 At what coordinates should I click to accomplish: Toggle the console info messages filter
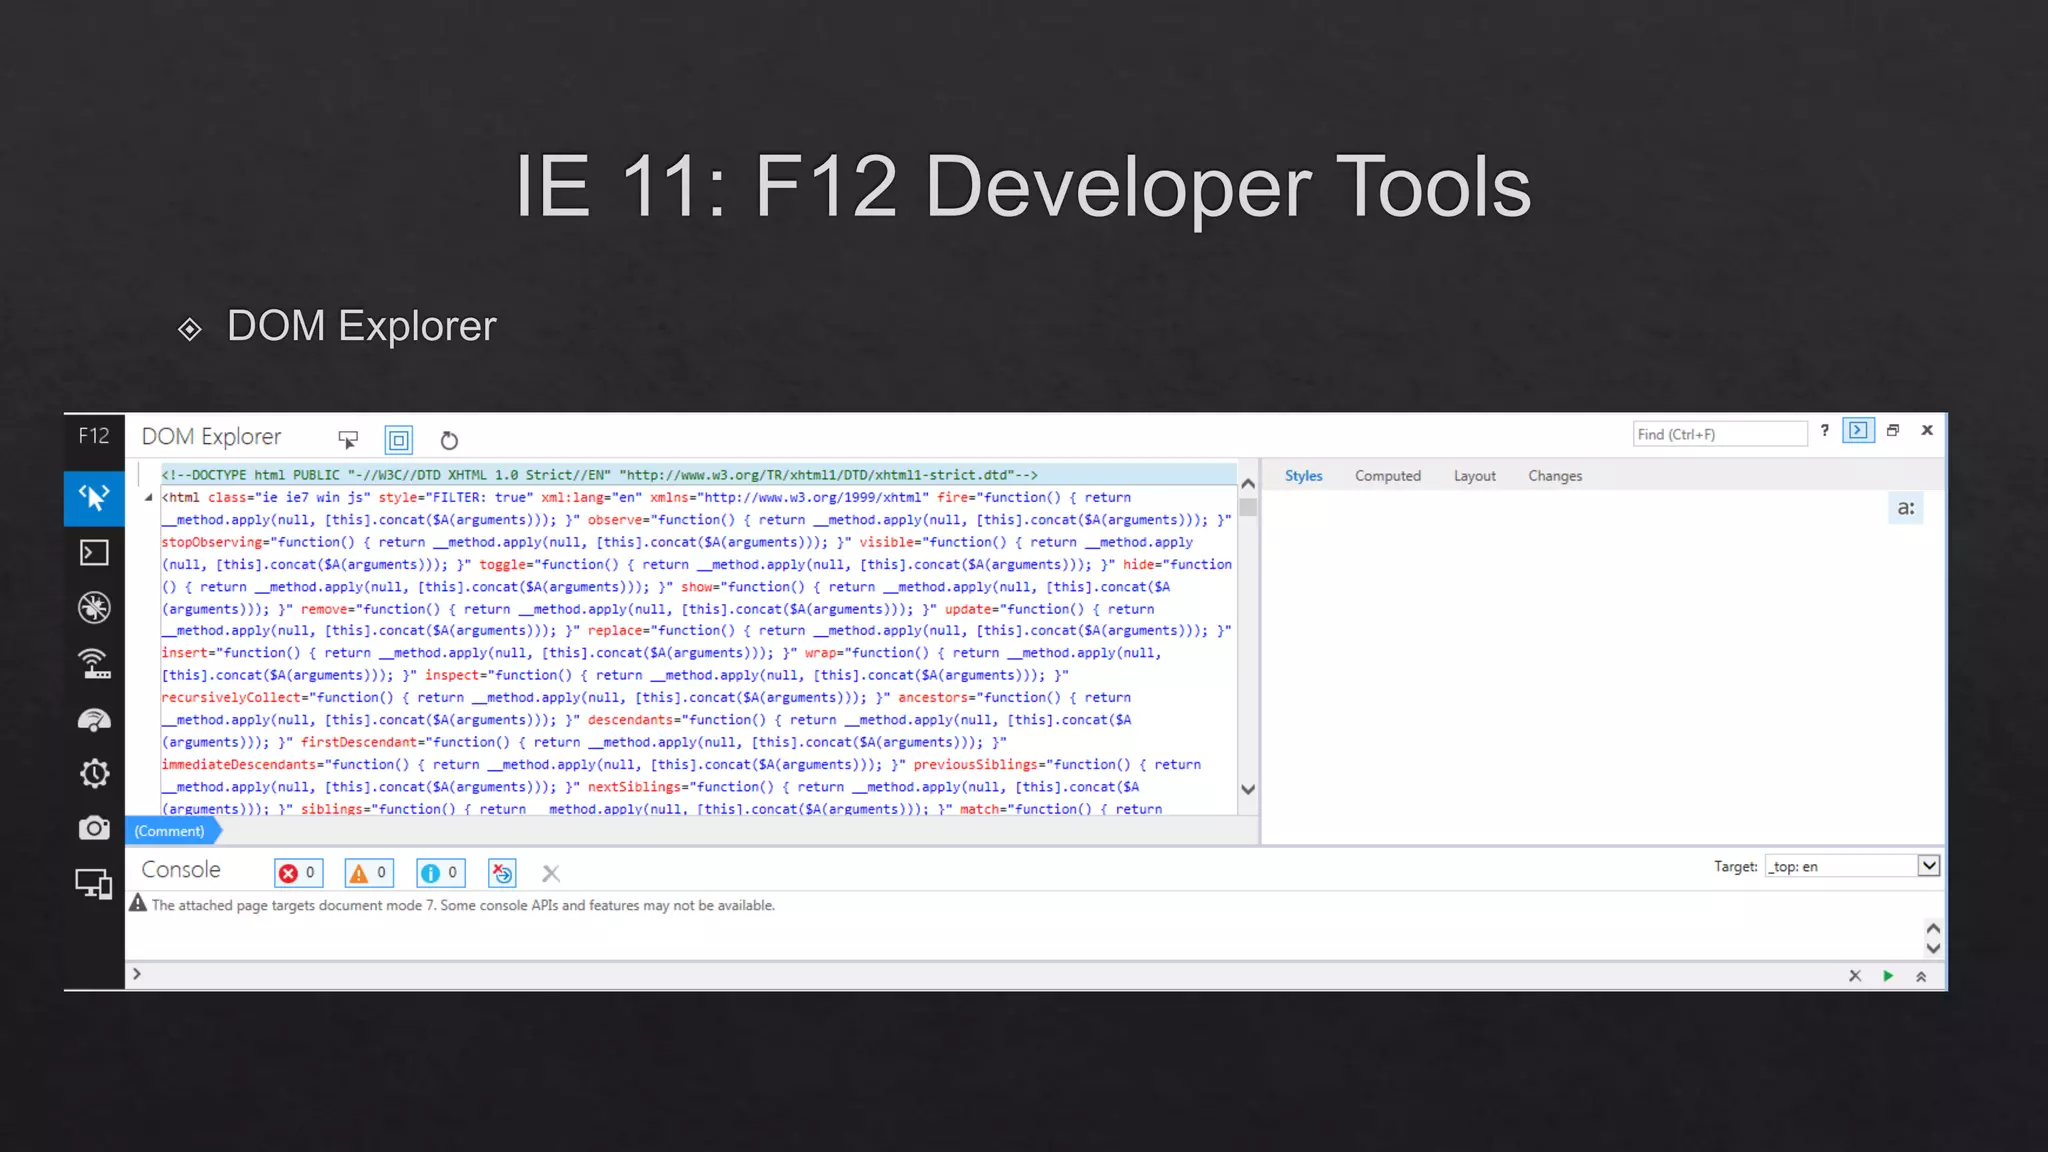coord(440,873)
